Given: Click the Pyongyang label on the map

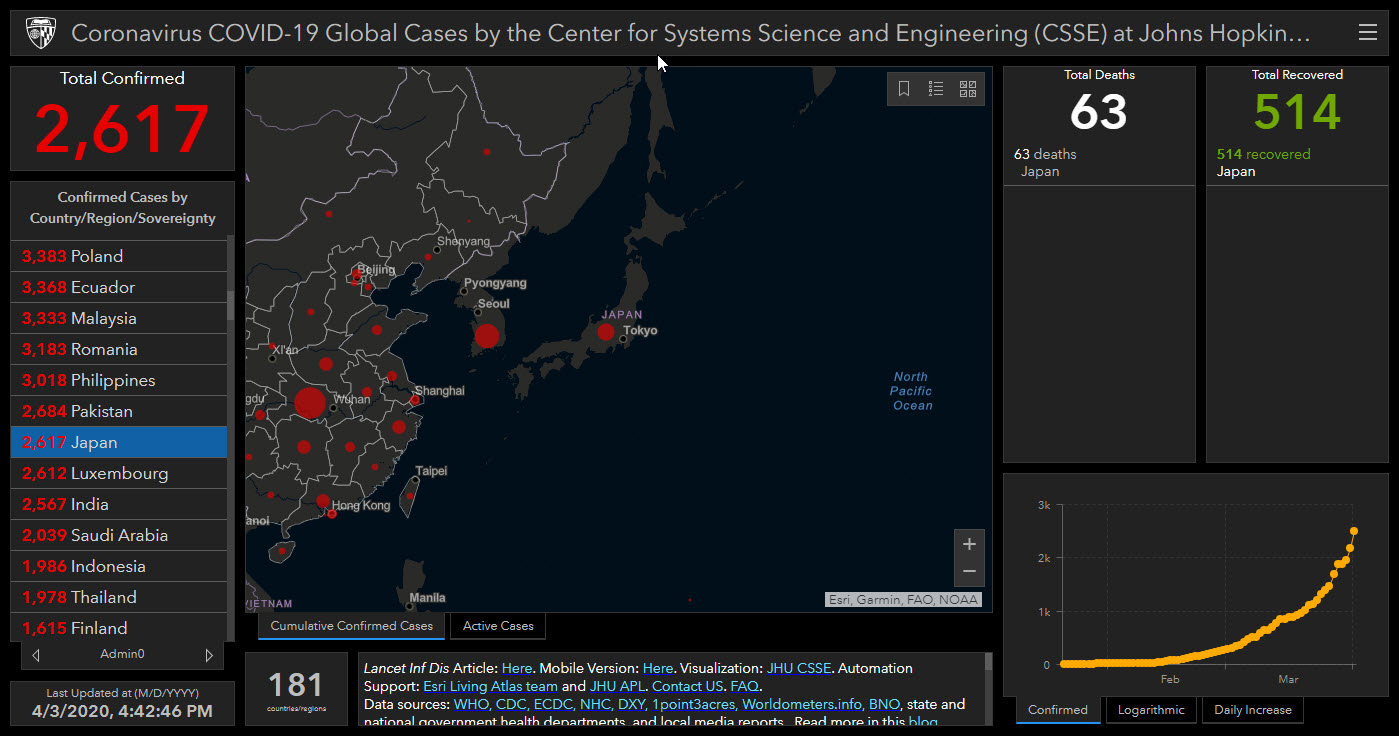Looking at the screenshot, I should click(x=495, y=283).
